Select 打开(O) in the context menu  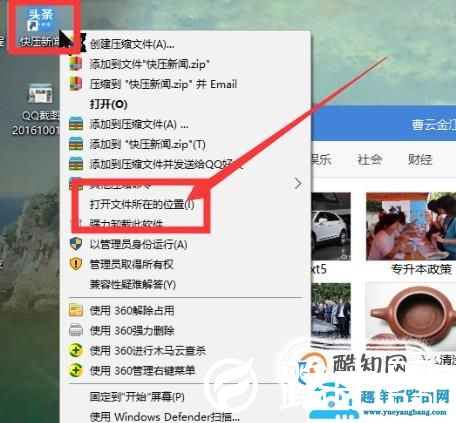108,104
